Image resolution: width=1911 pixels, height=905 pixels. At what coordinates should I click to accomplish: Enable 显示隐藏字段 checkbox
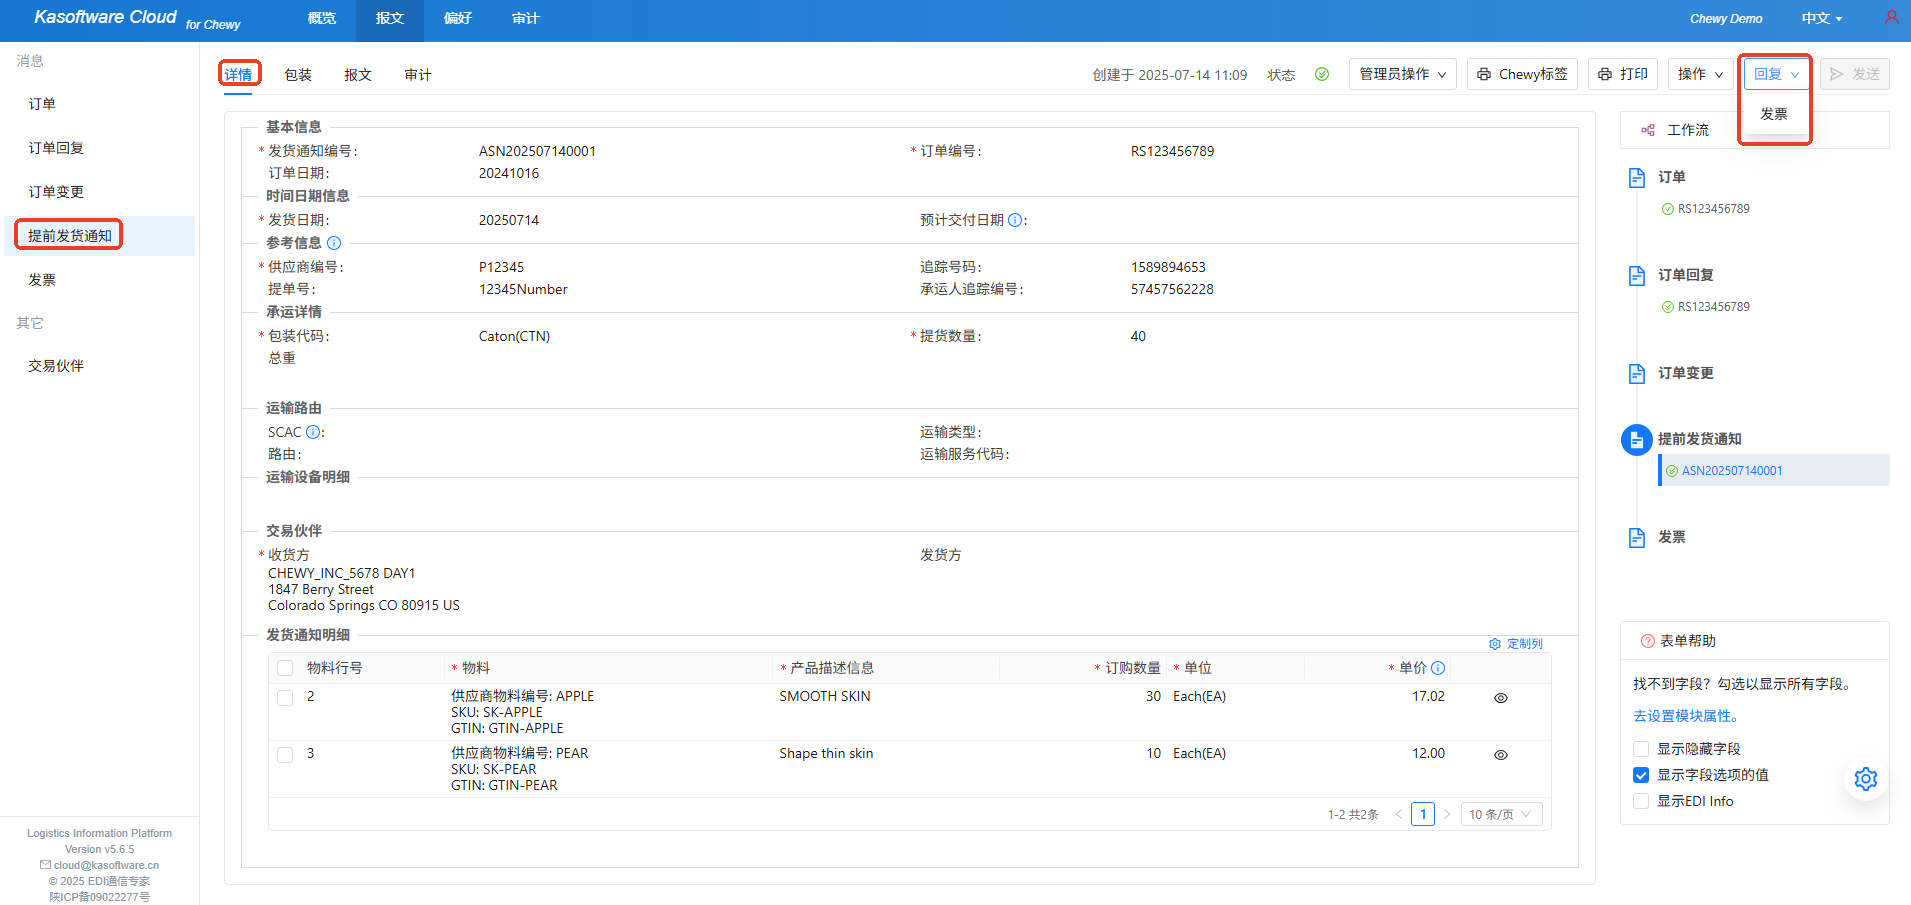[x=1641, y=749]
